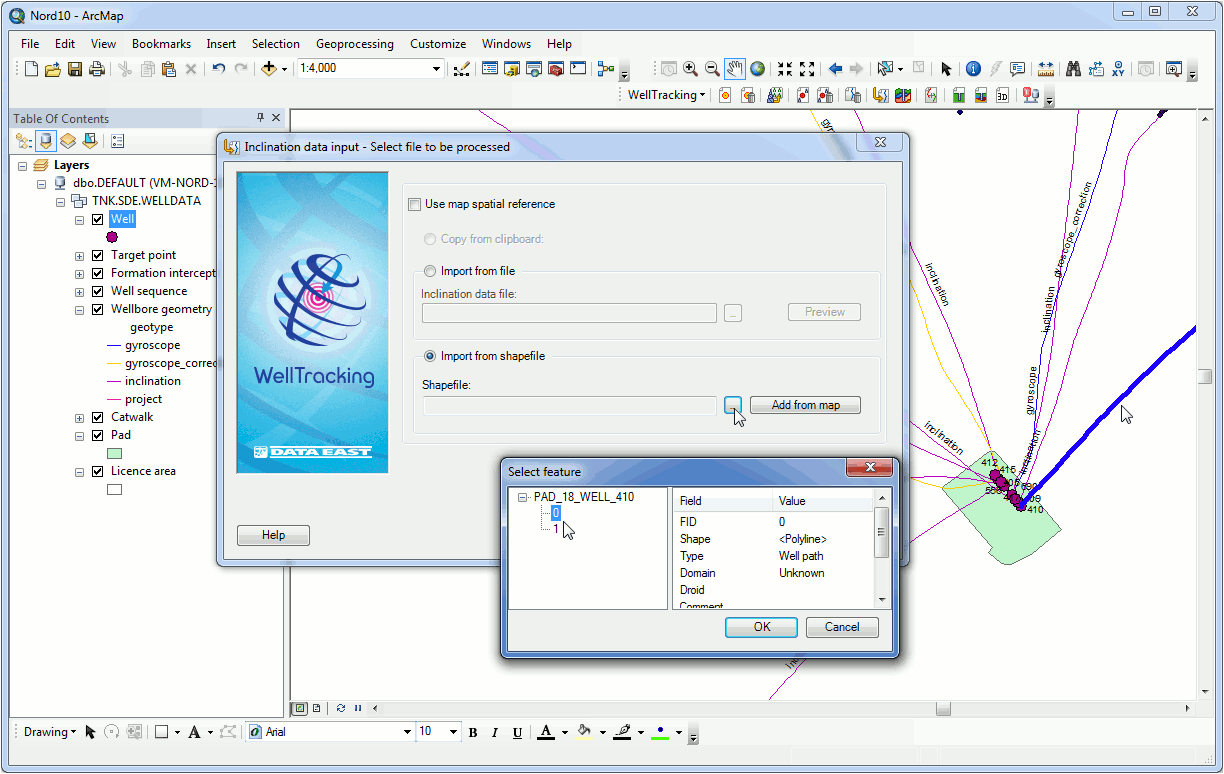Open the Drawing menu dropdown
This screenshot has width=1224, height=774.
[49, 732]
